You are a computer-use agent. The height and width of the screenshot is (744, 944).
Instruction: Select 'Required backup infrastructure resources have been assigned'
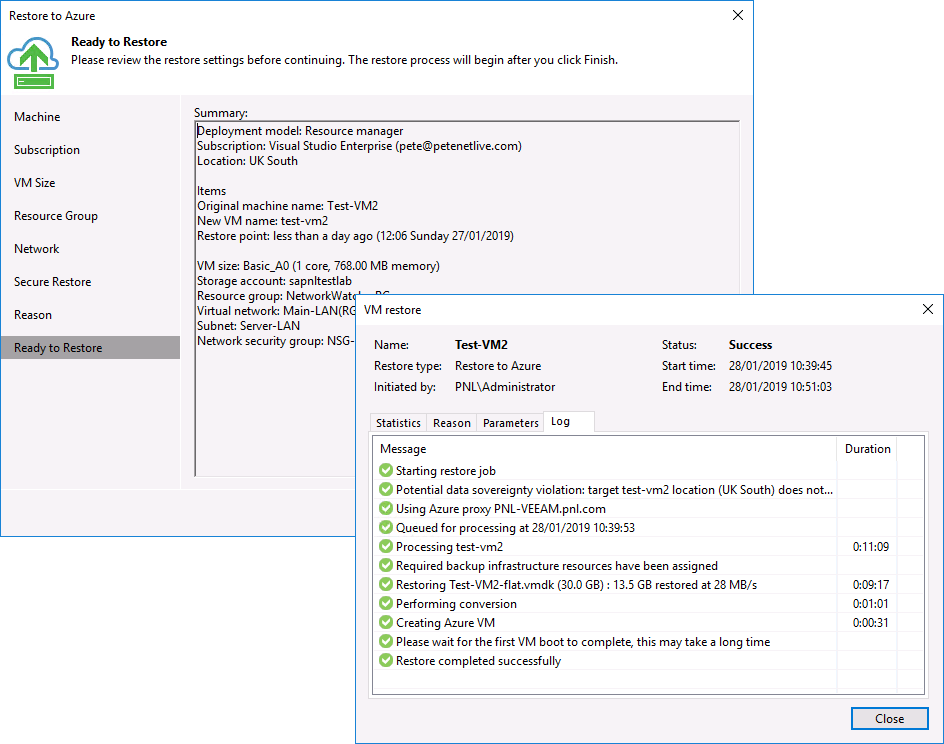pyautogui.click(x=648, y=566)
